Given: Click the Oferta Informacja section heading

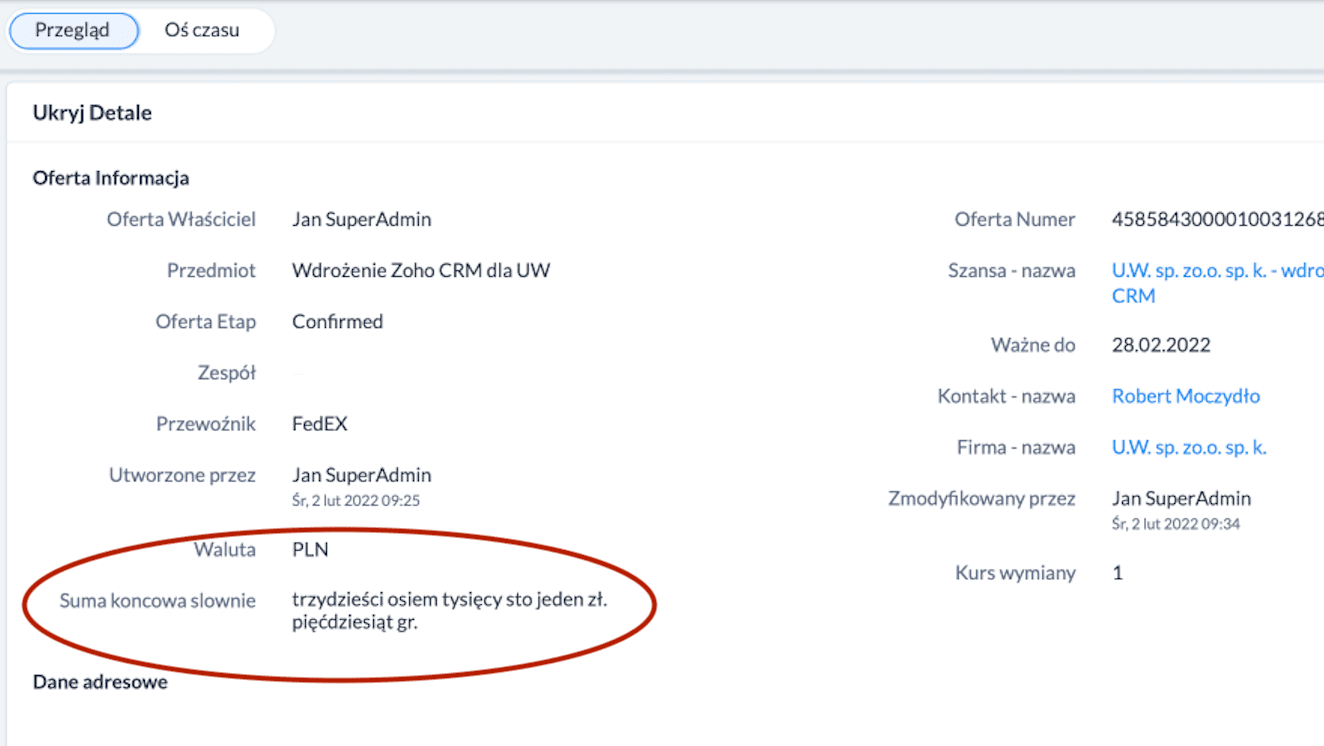Looking at the screenshot, I should point(111,178).
